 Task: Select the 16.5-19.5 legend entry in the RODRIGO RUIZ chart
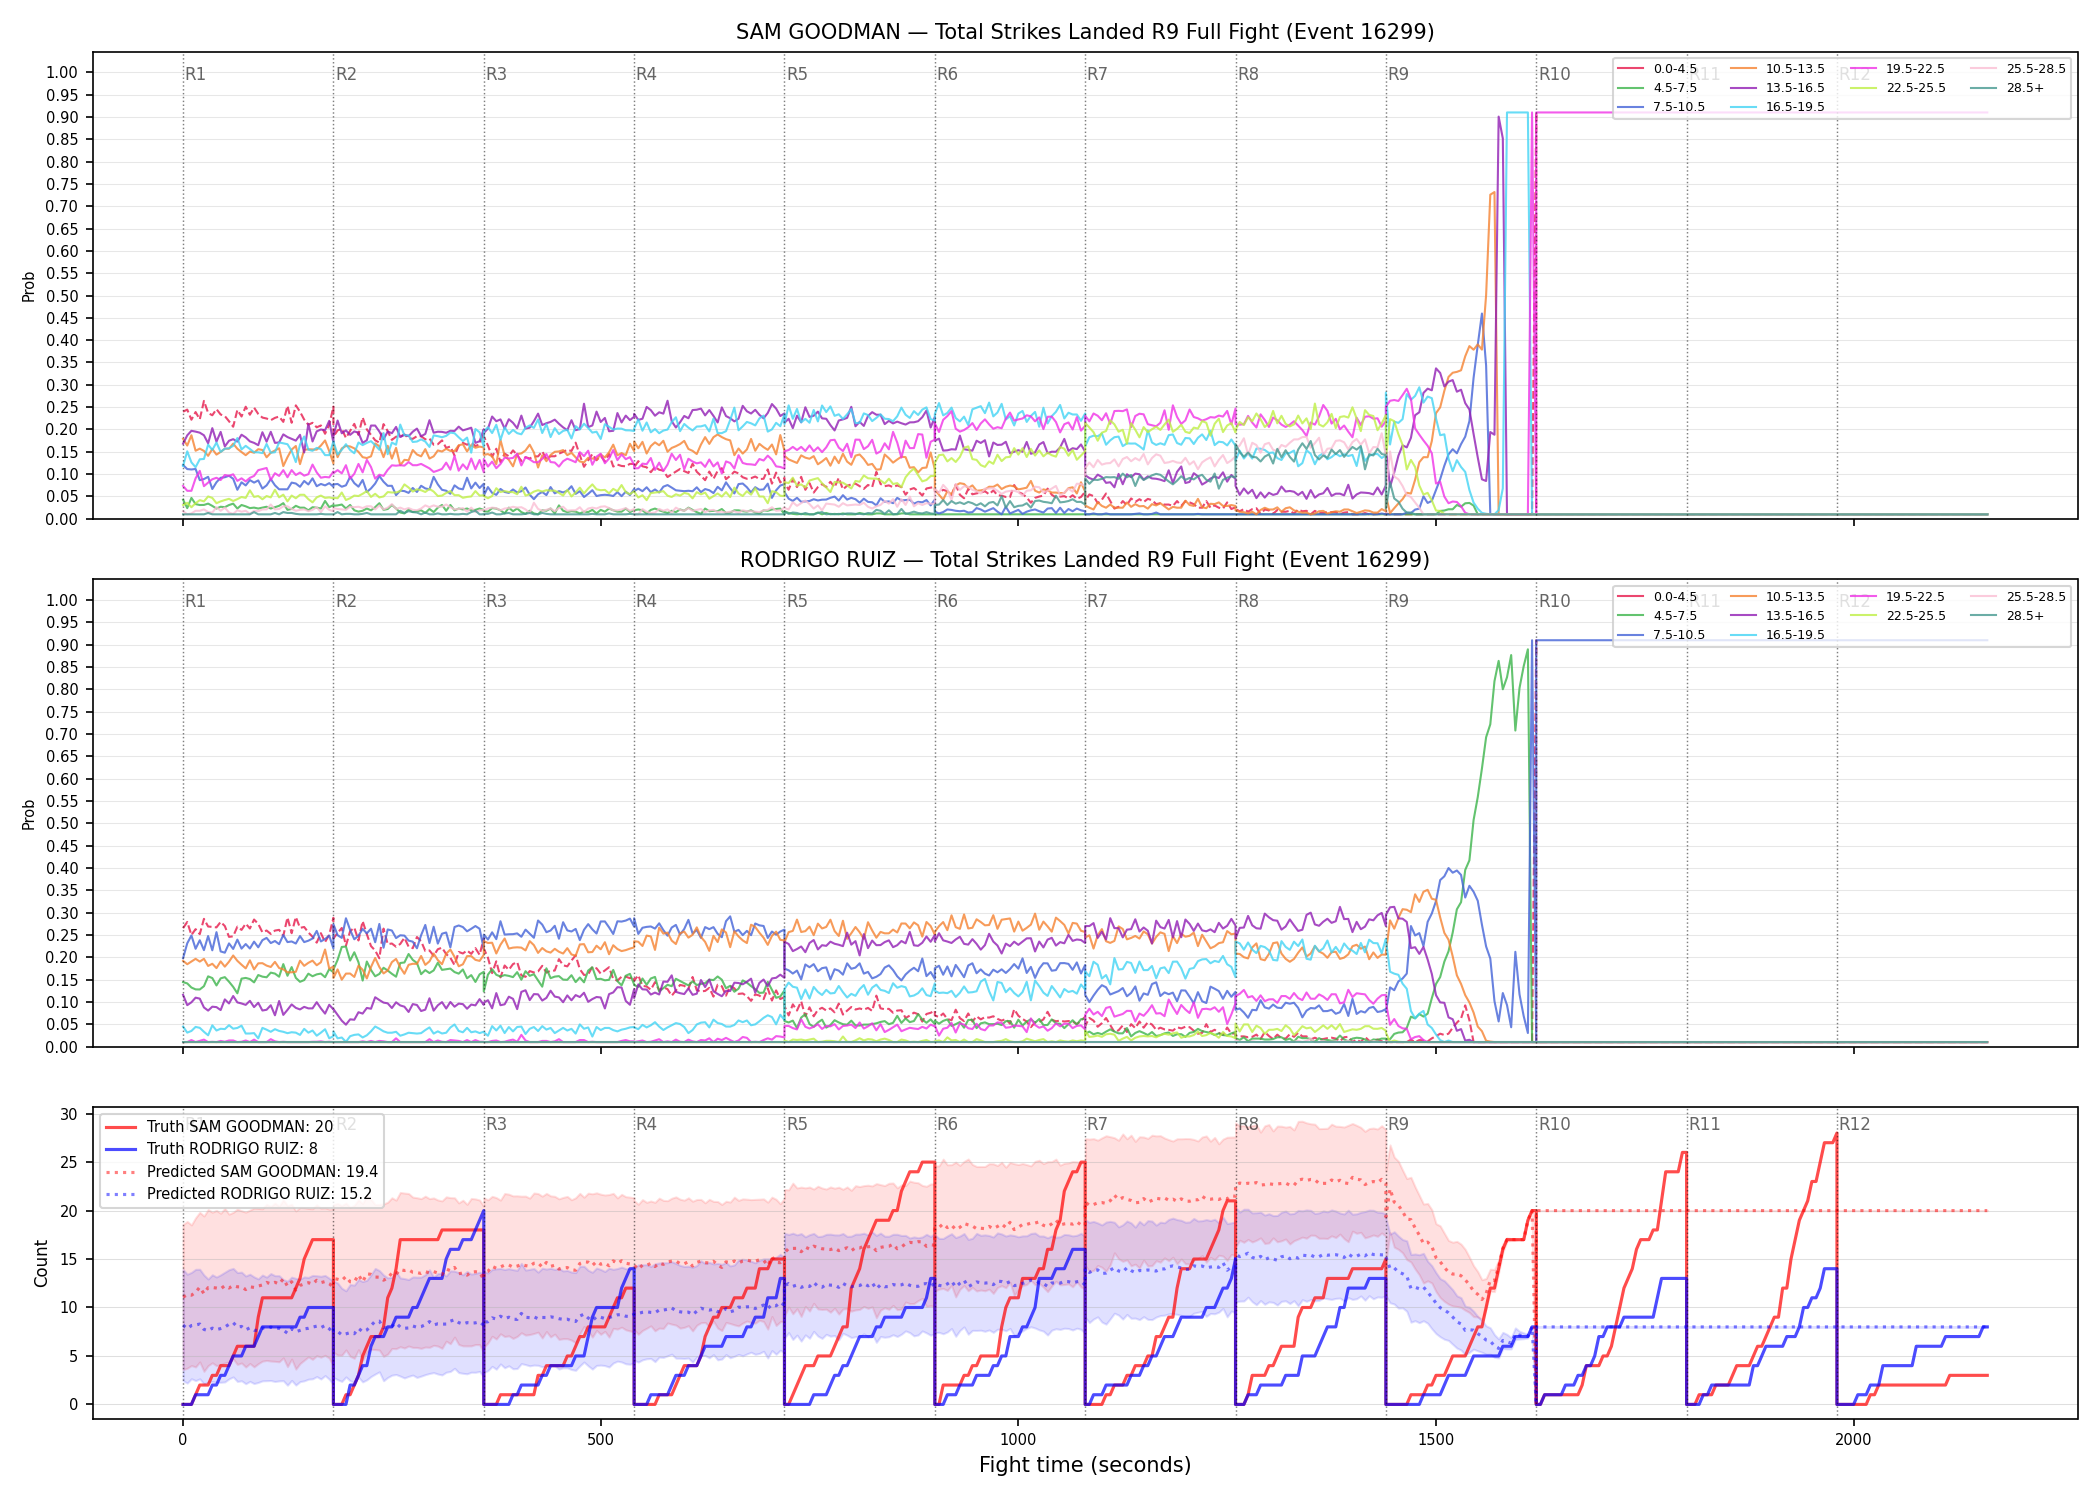[1777, 635]
